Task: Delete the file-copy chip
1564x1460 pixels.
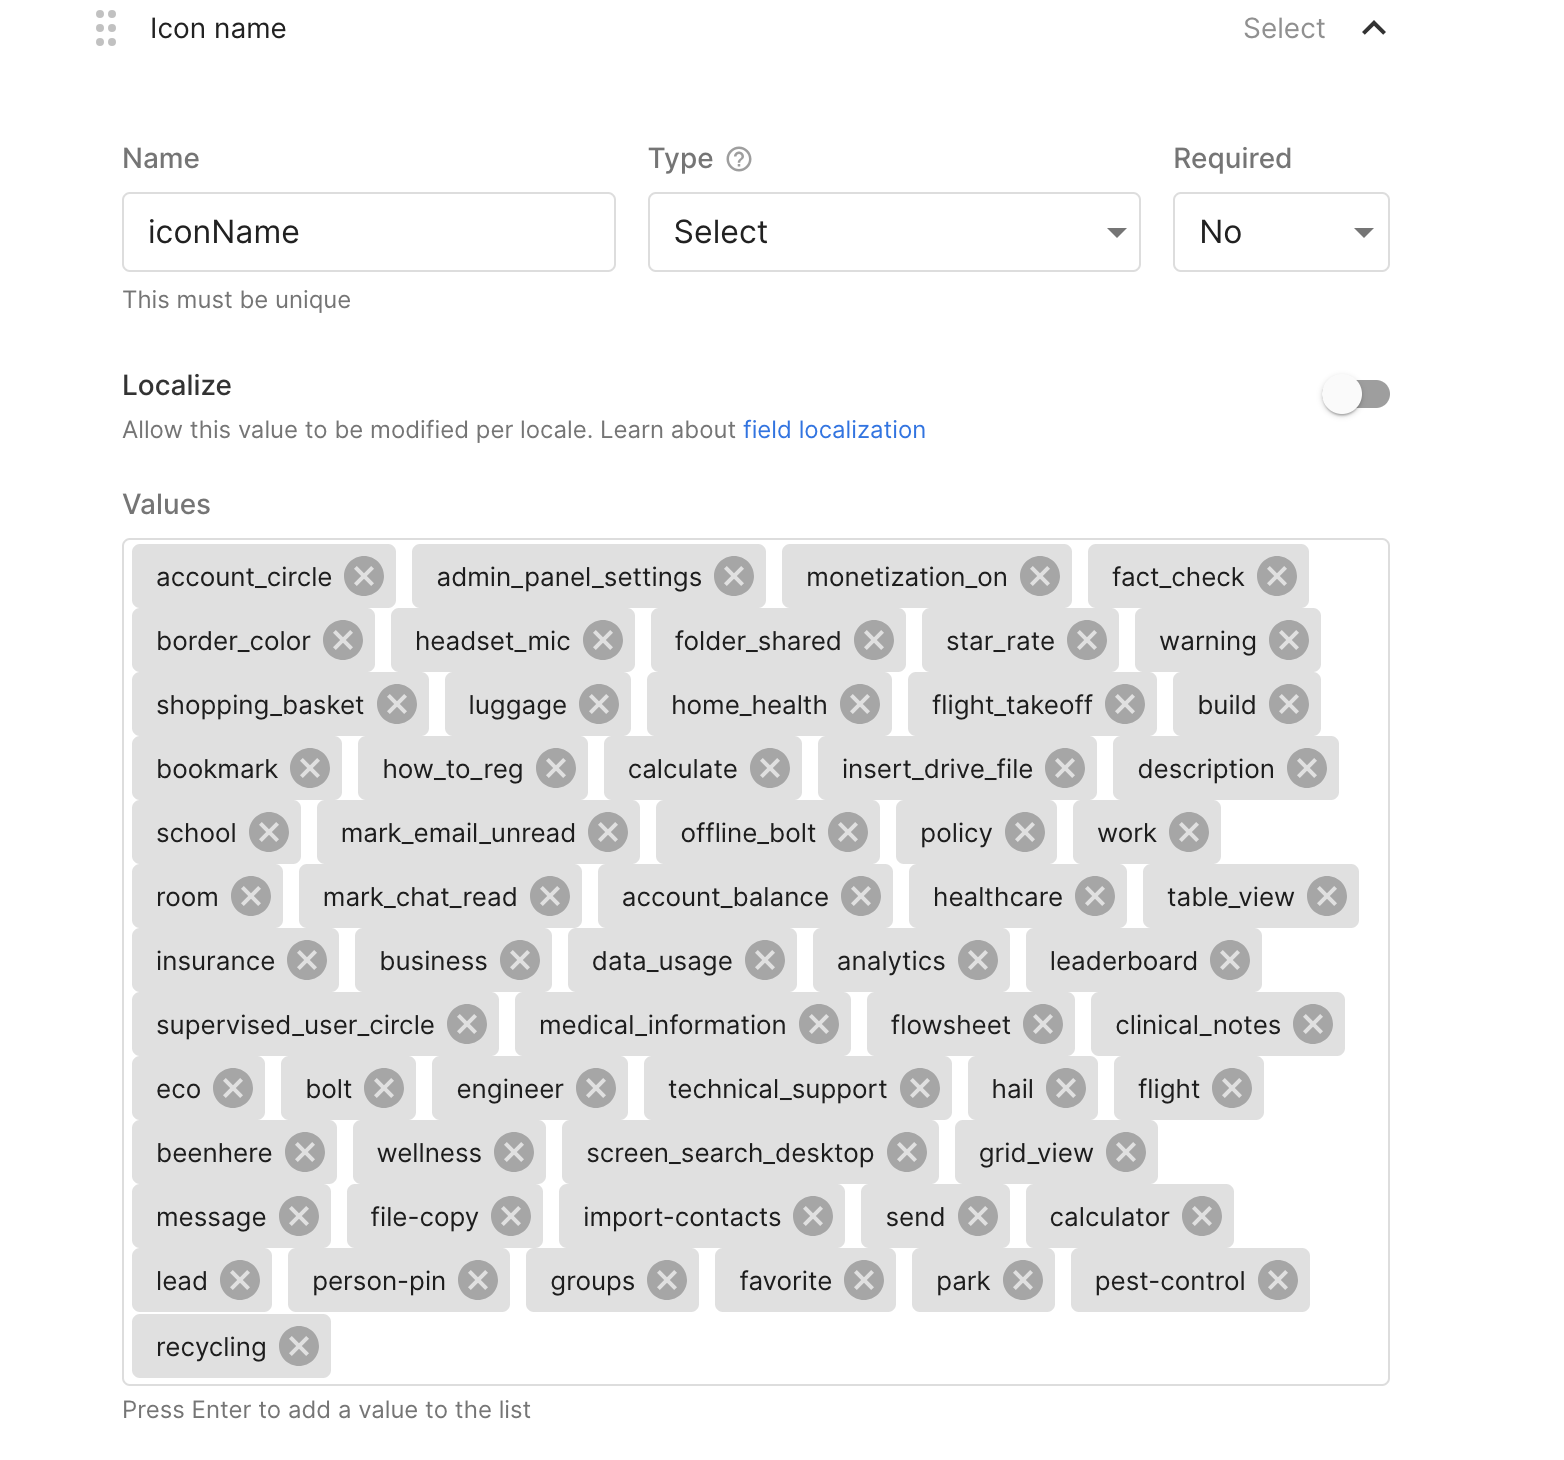Action: click(511, 1216)
